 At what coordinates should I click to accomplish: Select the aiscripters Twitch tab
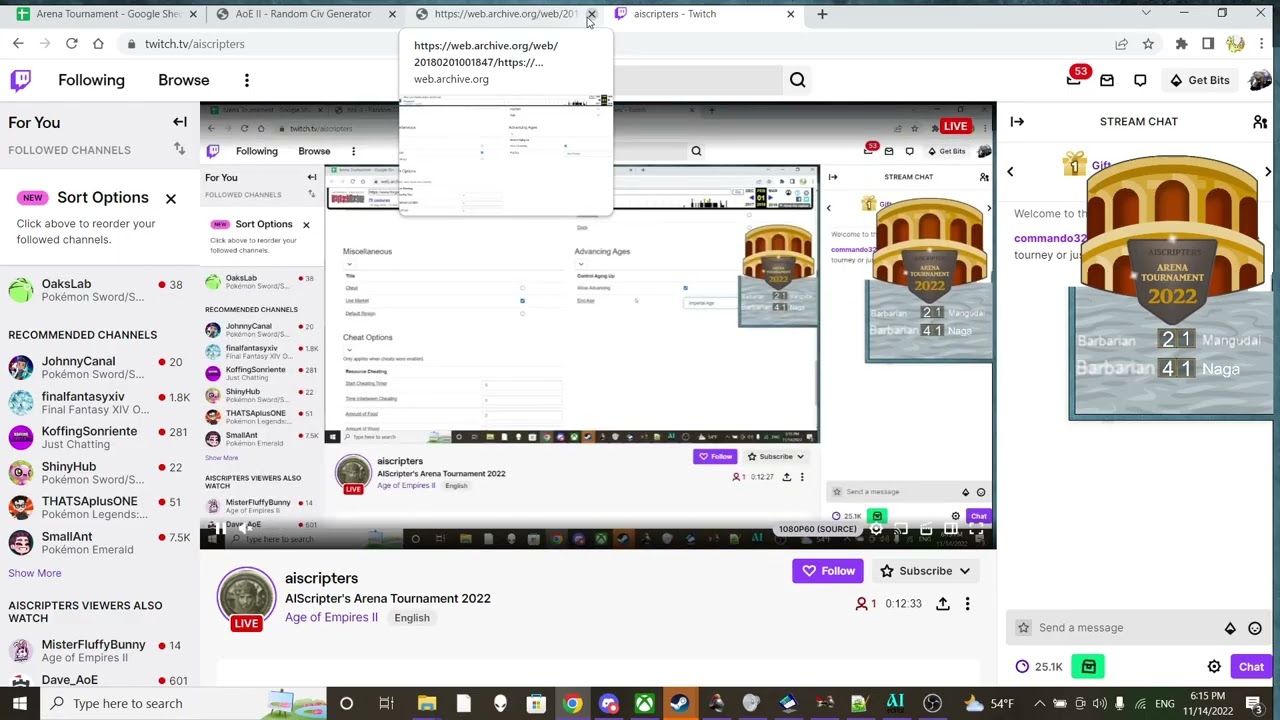pyautogui.click(x=704, y=14)
